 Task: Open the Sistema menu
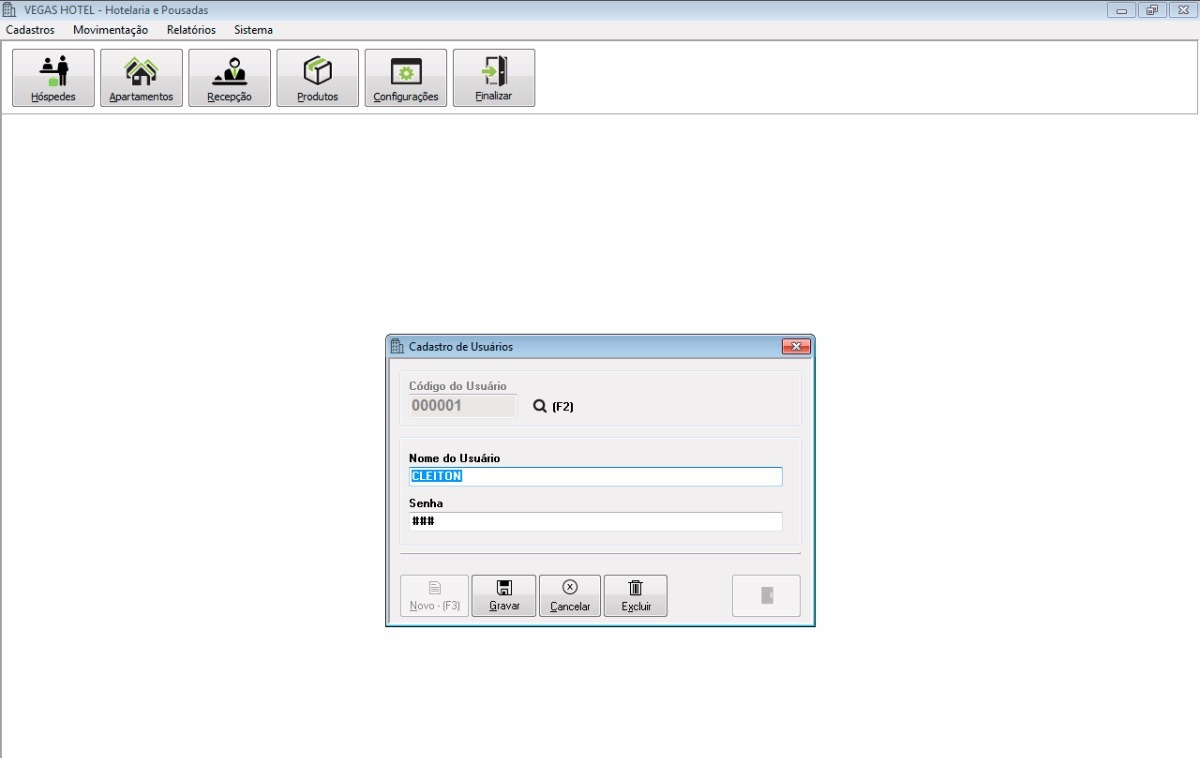[253, 30]
